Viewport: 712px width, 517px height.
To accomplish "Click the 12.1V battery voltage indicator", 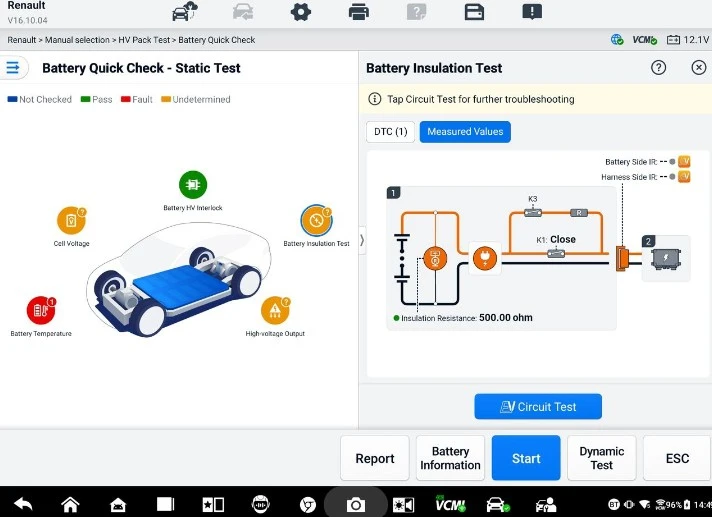I will click(x=687, y=40).
